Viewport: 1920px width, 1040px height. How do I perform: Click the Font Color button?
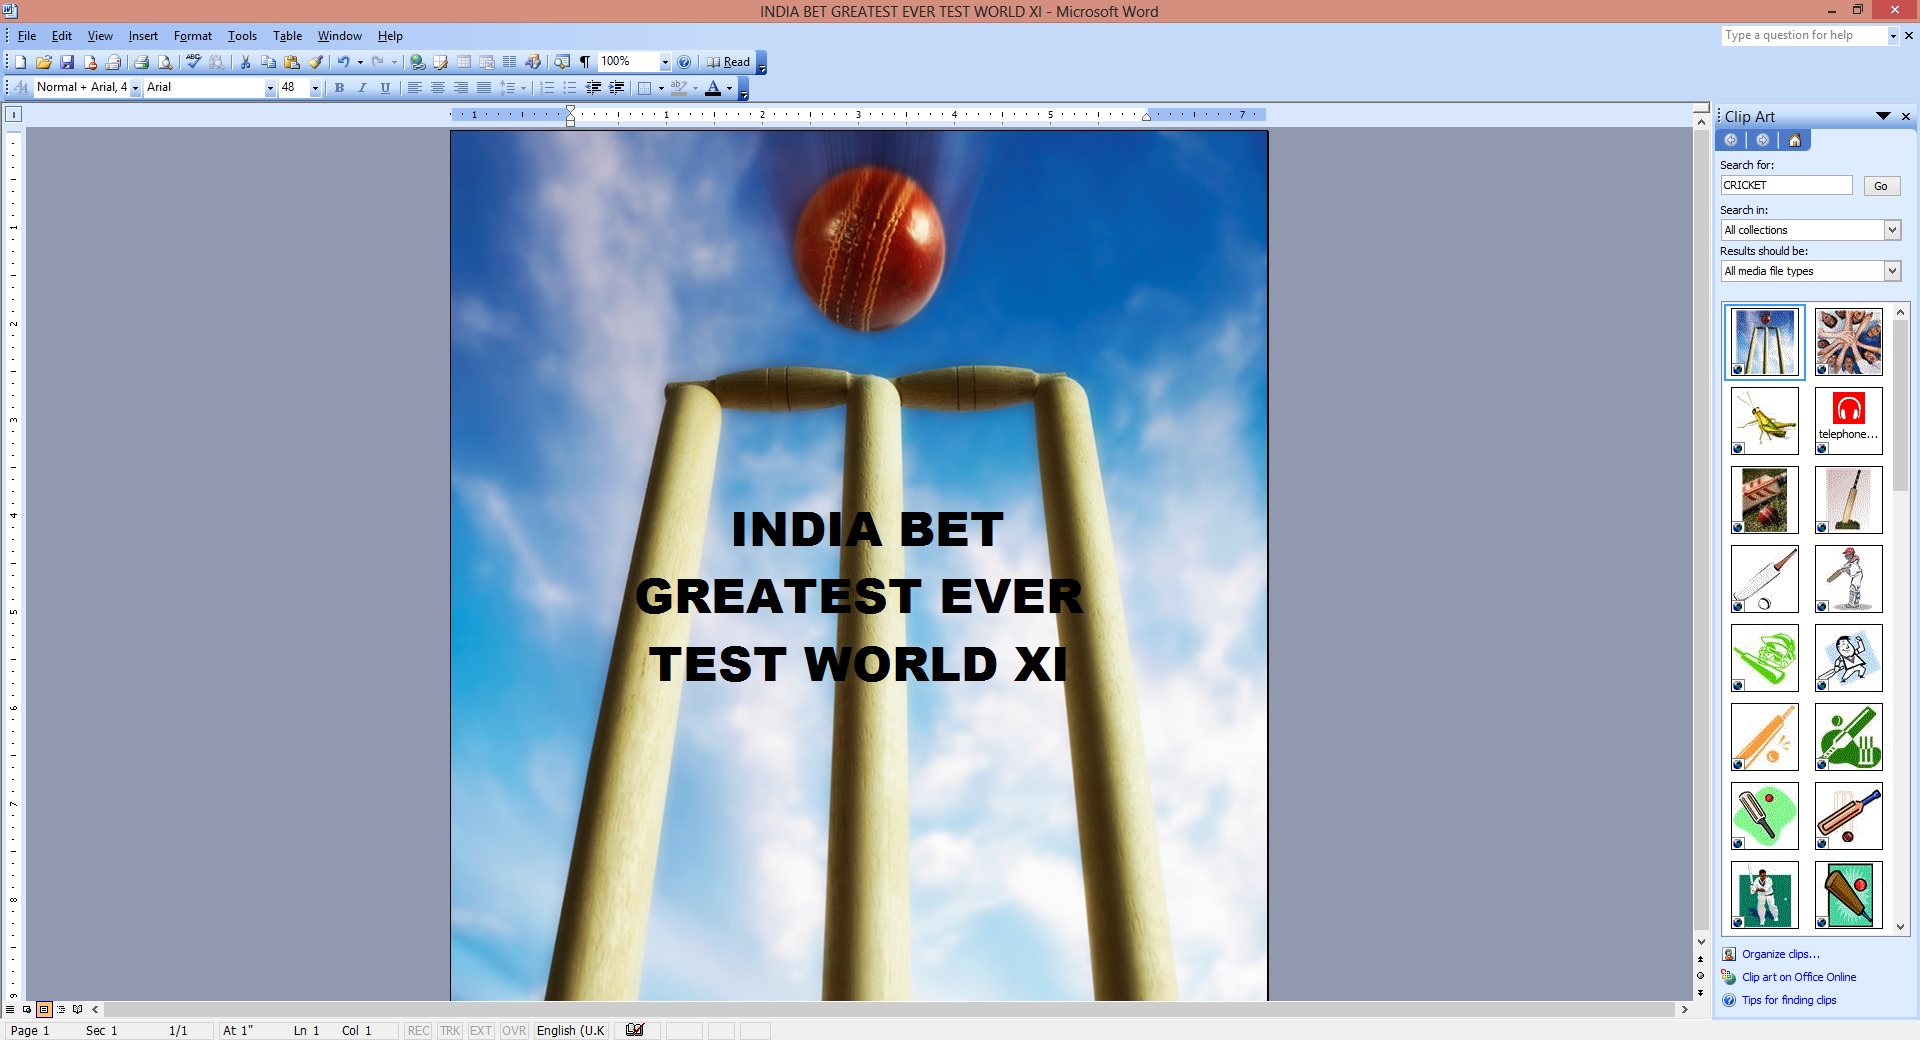point(712,88)
